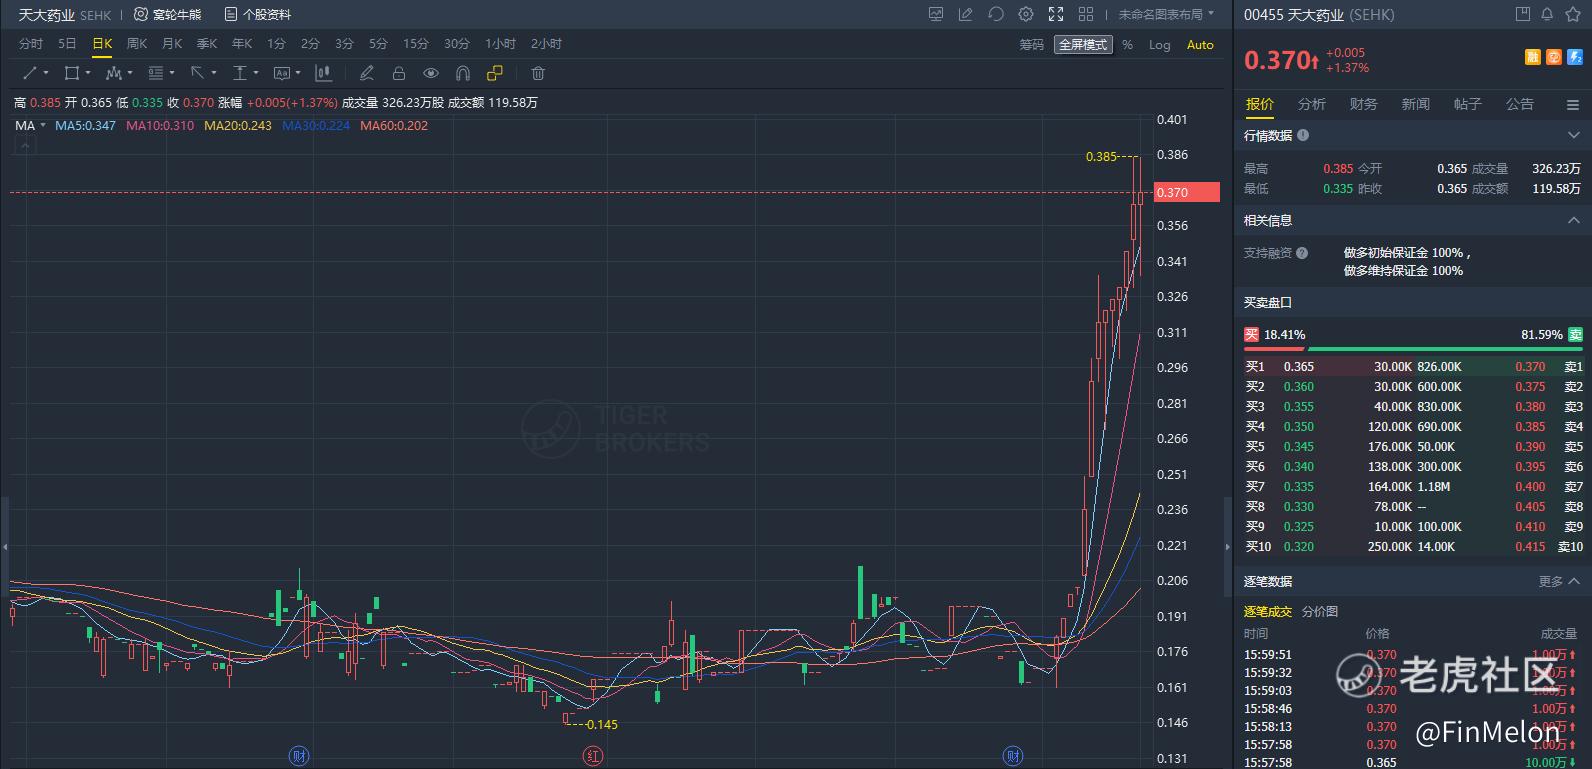Image resolution: width=1592 pixels, height=769 pixels.
Task: Collapse the 相关信息 section
Action: coord(1574,220)
